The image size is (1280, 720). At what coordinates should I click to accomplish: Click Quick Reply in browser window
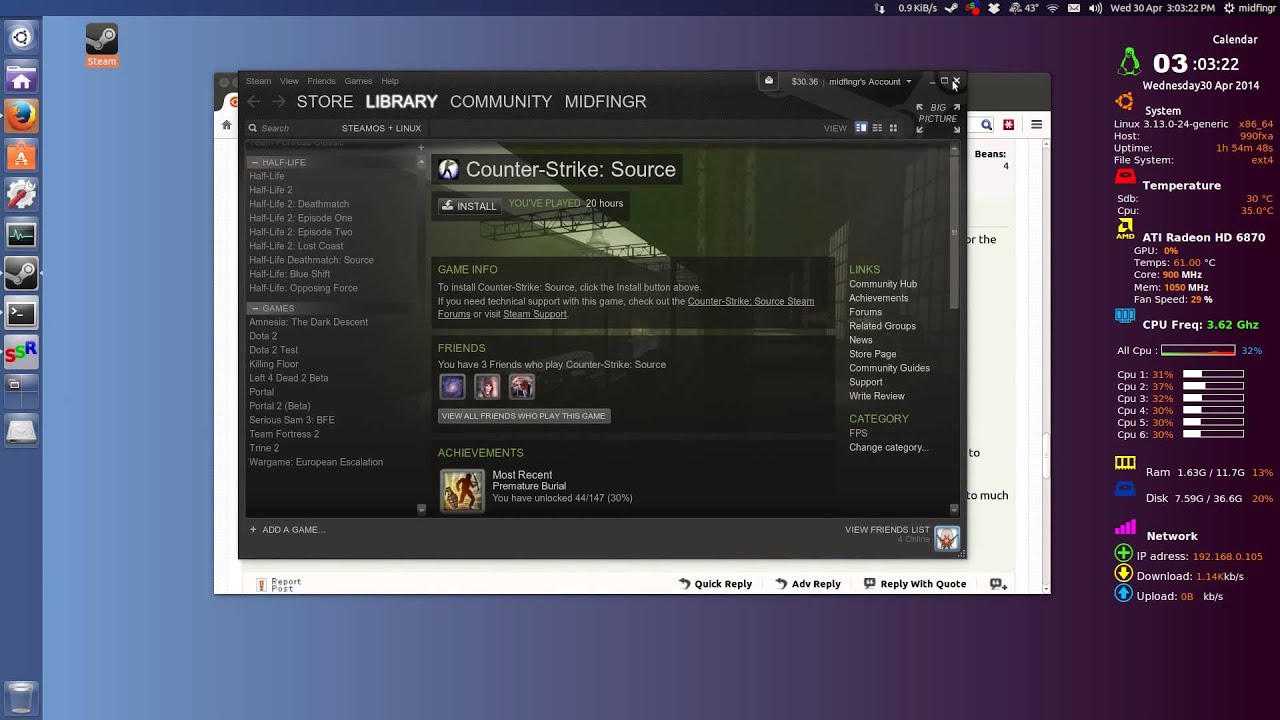click(x=715, y=584)
